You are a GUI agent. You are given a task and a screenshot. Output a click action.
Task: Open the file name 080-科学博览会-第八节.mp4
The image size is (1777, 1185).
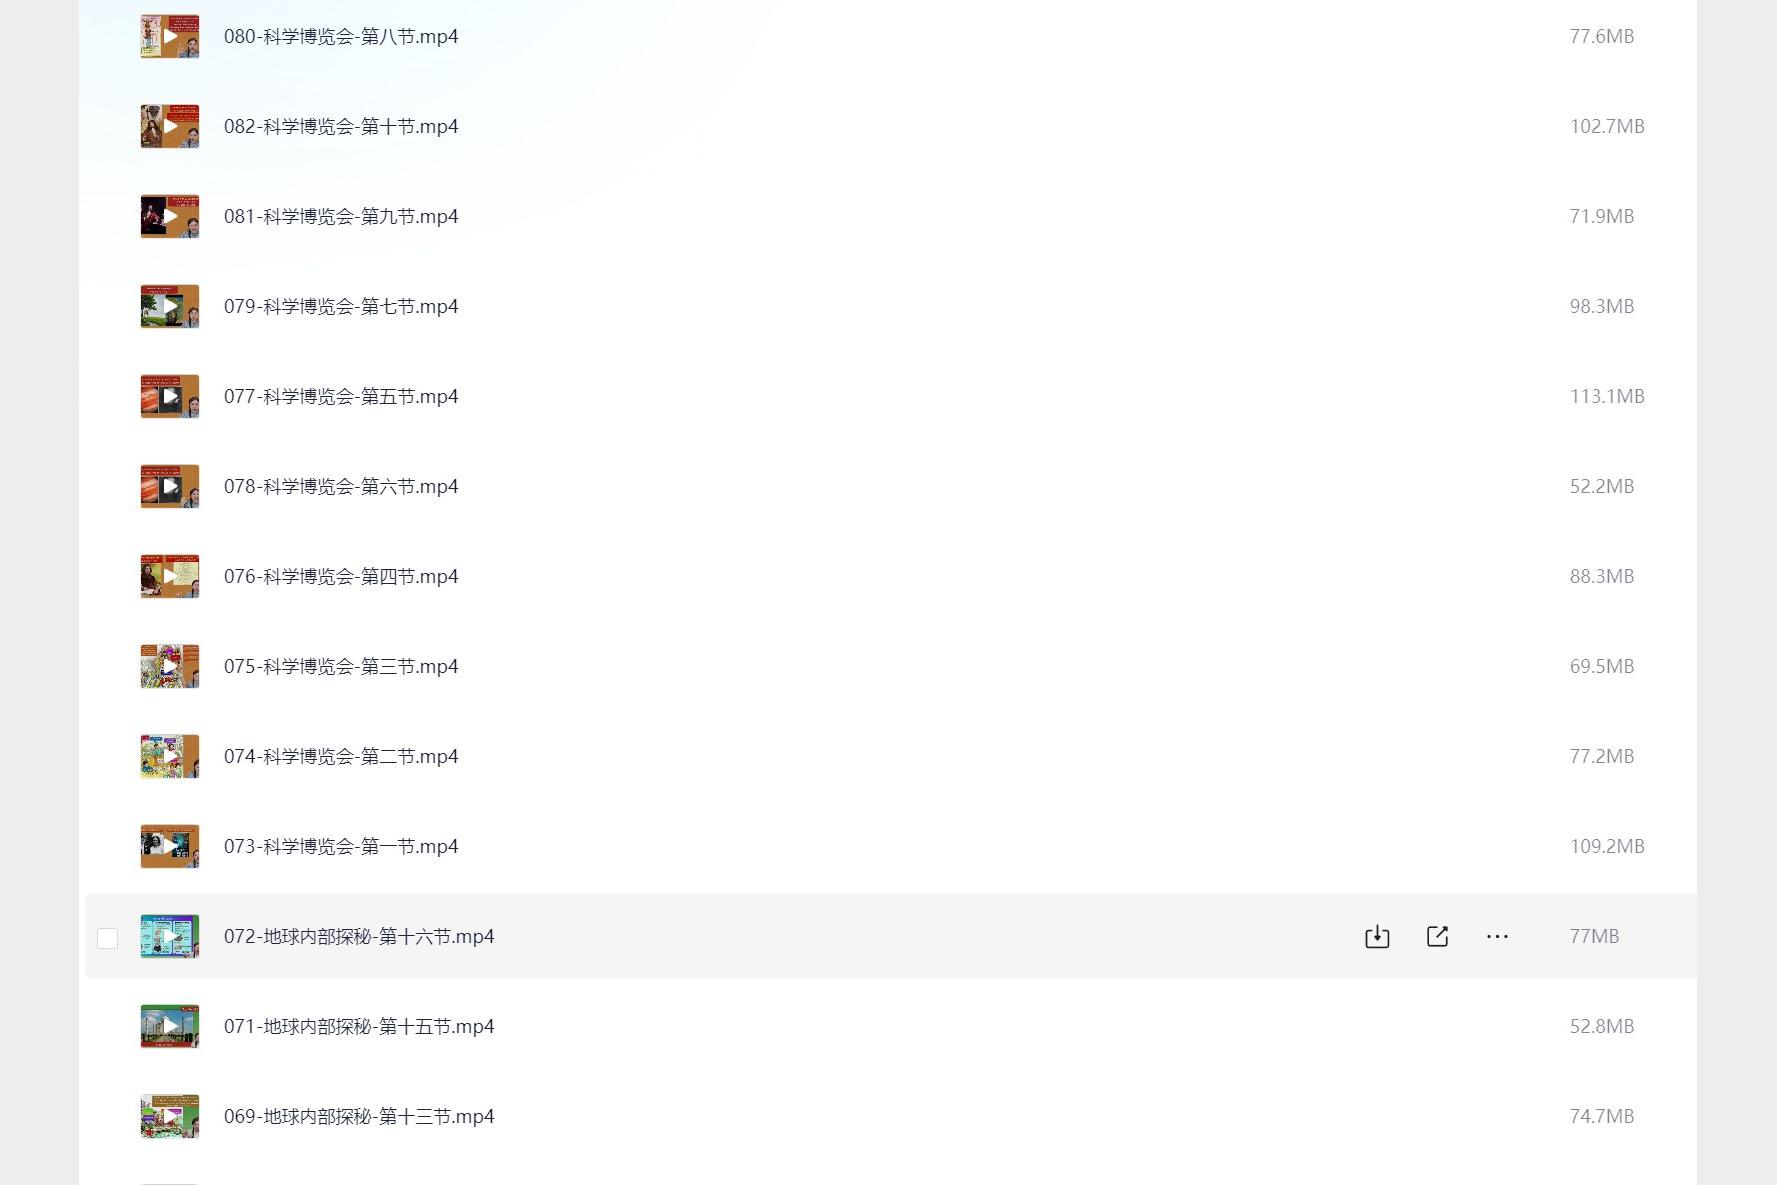point(341,36)
